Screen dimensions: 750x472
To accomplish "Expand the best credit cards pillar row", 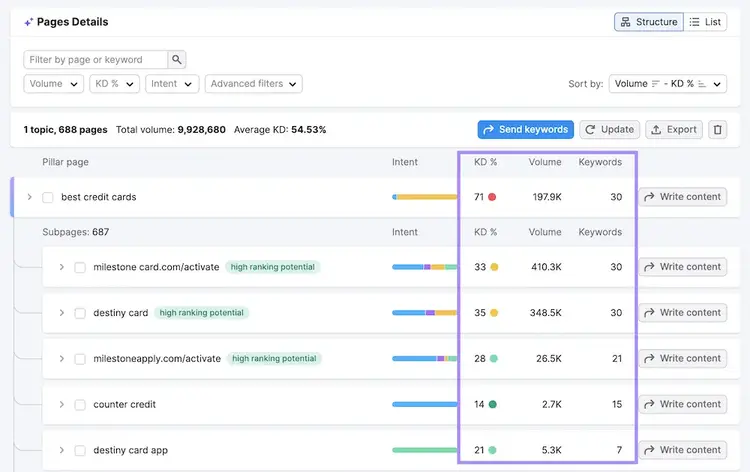I will tap(30, 197).
